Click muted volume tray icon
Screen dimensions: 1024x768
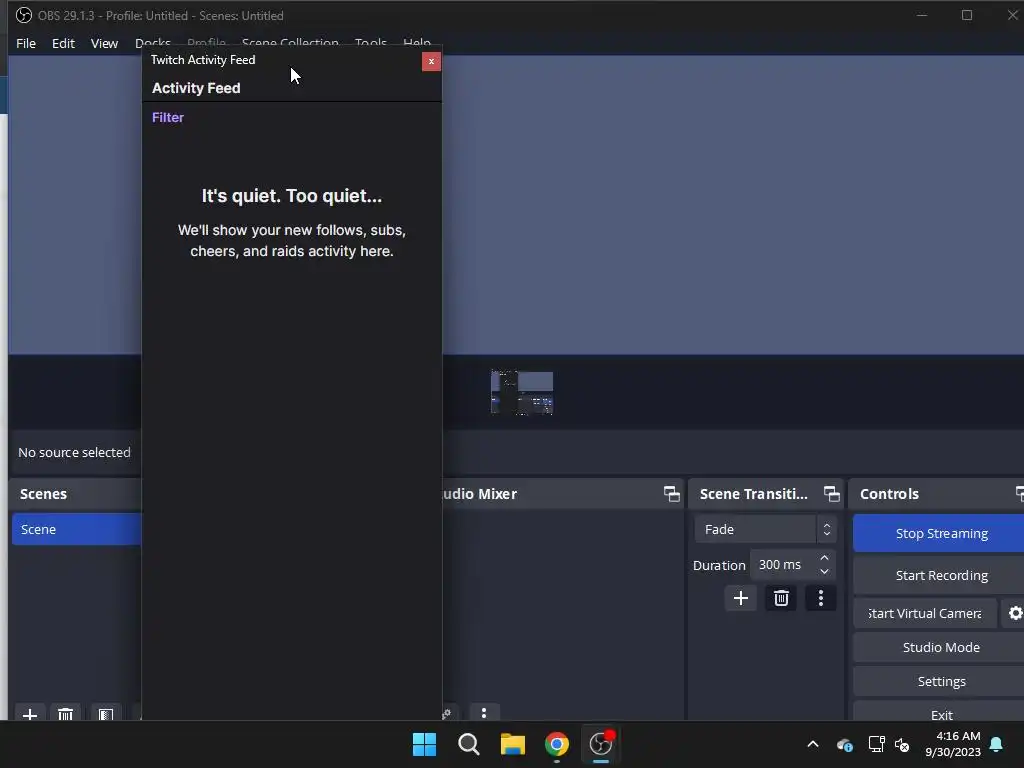click(x=902, y=744)
